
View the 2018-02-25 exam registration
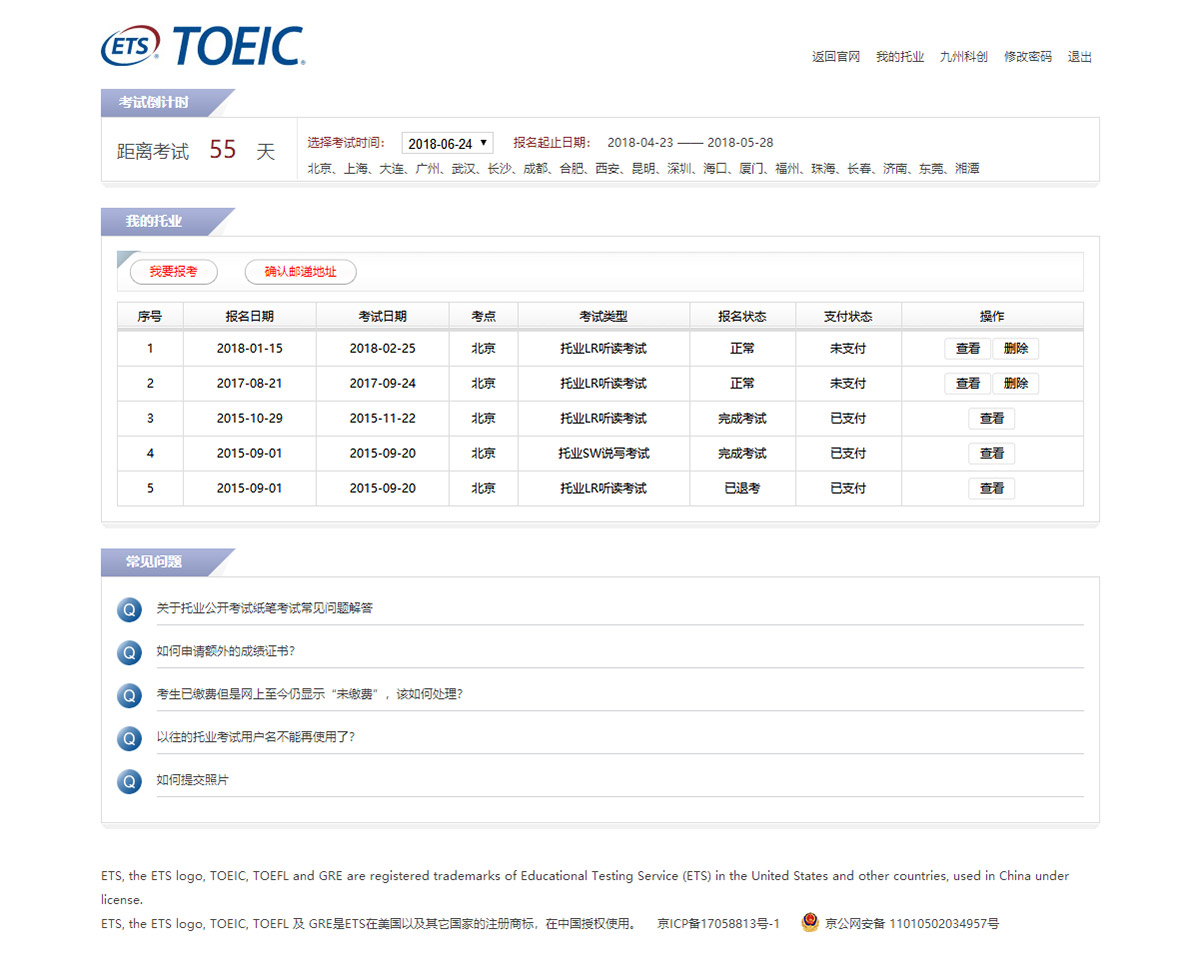[x=967, y=349]
